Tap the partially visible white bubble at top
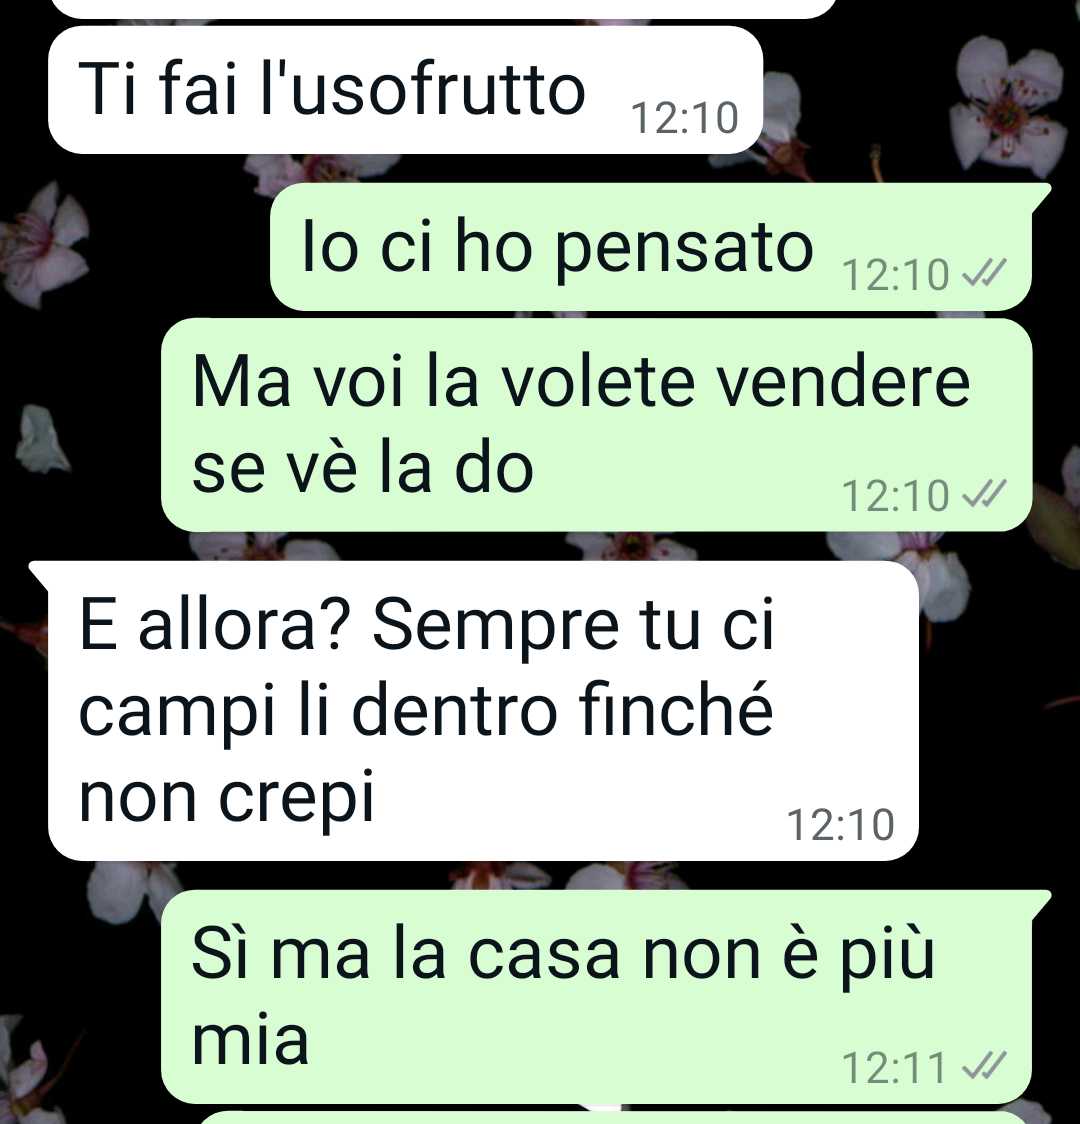The width and height of the screenshot is (1080, 1124). click(444, 9)
